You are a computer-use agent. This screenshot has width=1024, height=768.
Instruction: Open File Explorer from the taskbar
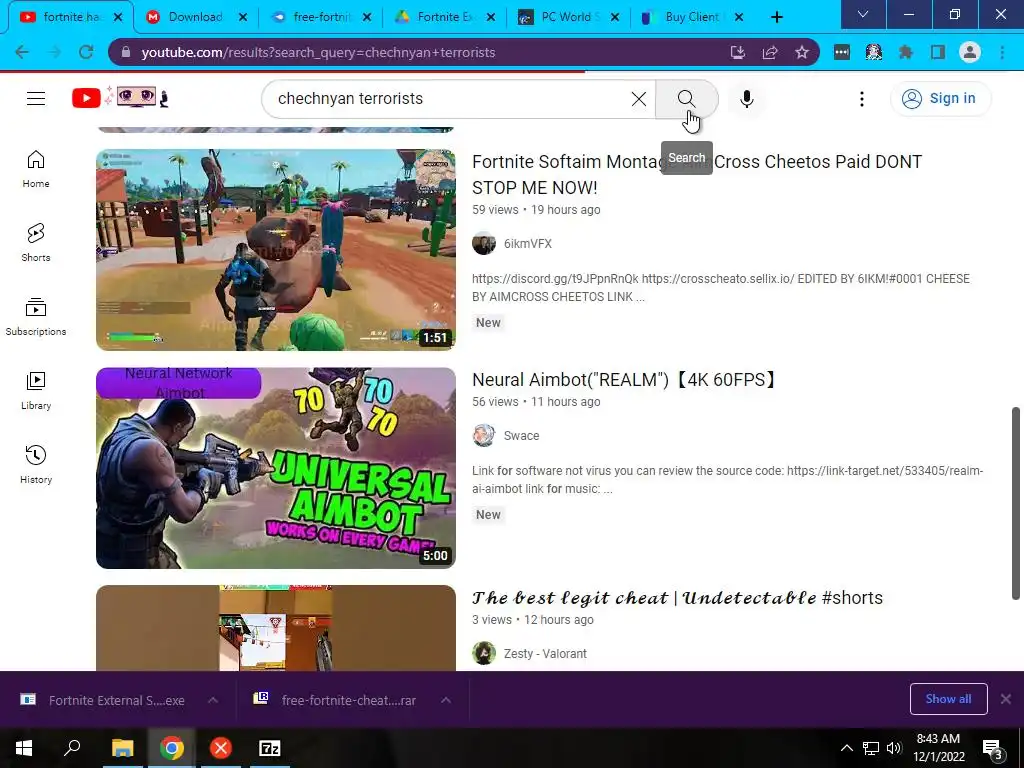click(x=122, y=748)
